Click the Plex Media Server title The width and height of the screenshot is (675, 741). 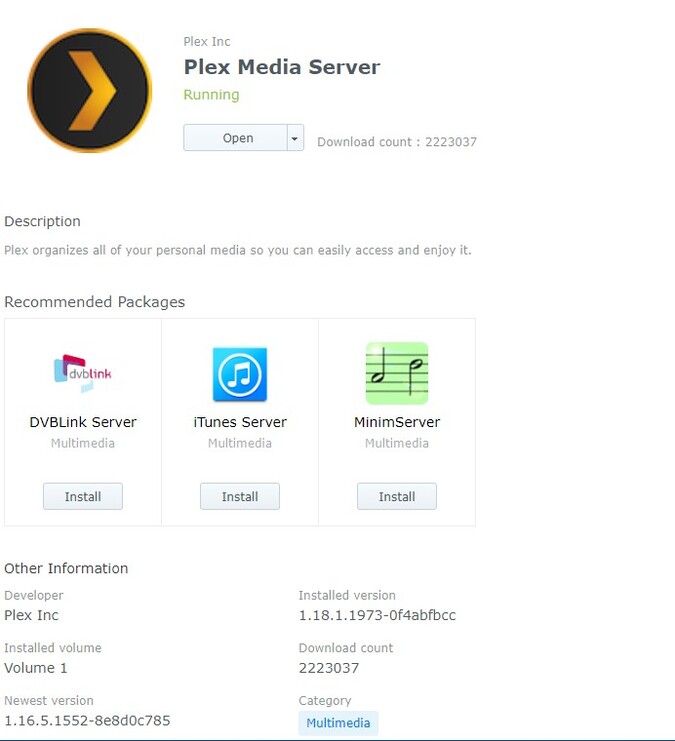[282, 67]
